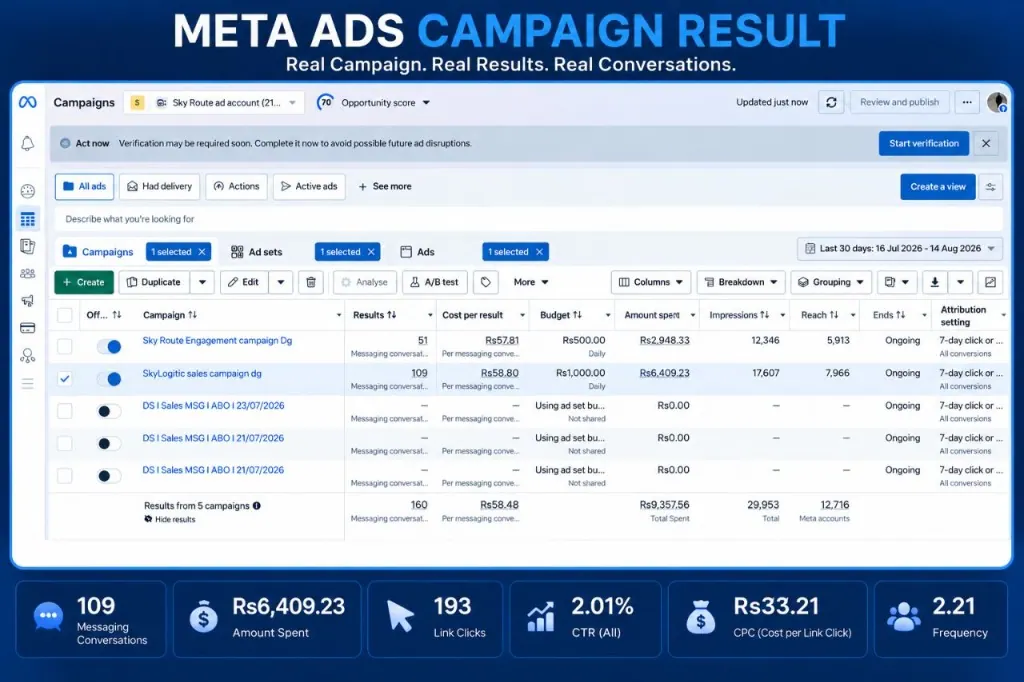Viewport: 1024px width, 682px height.
Task: Clear the Campaigns 1 selected filter
Action: (x=202, y=252)
